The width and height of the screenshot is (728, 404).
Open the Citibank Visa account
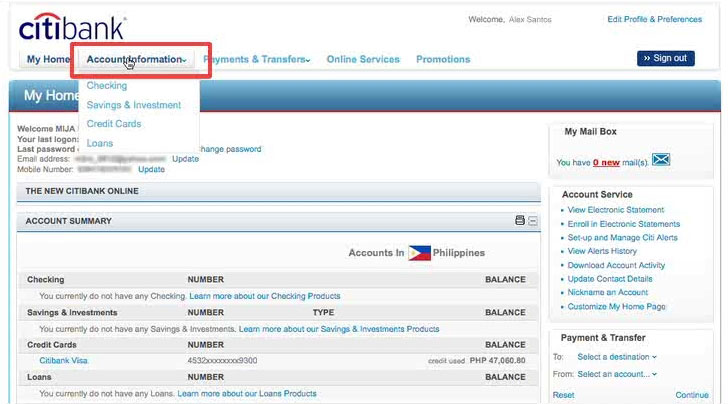63,361
